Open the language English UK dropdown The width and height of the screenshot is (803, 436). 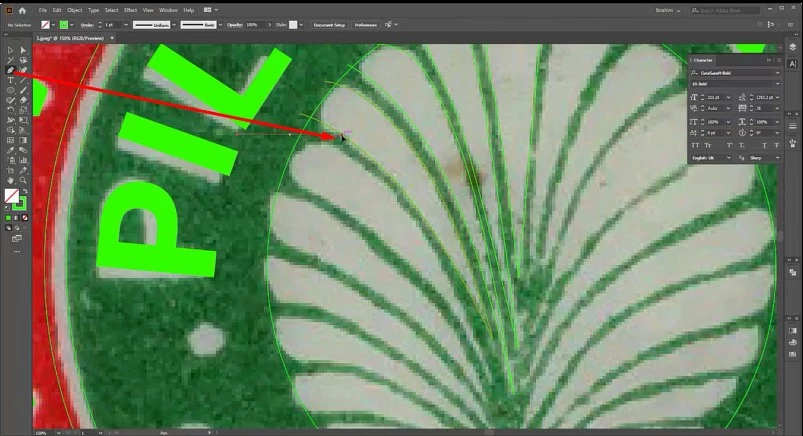click(x=728, y=158)
